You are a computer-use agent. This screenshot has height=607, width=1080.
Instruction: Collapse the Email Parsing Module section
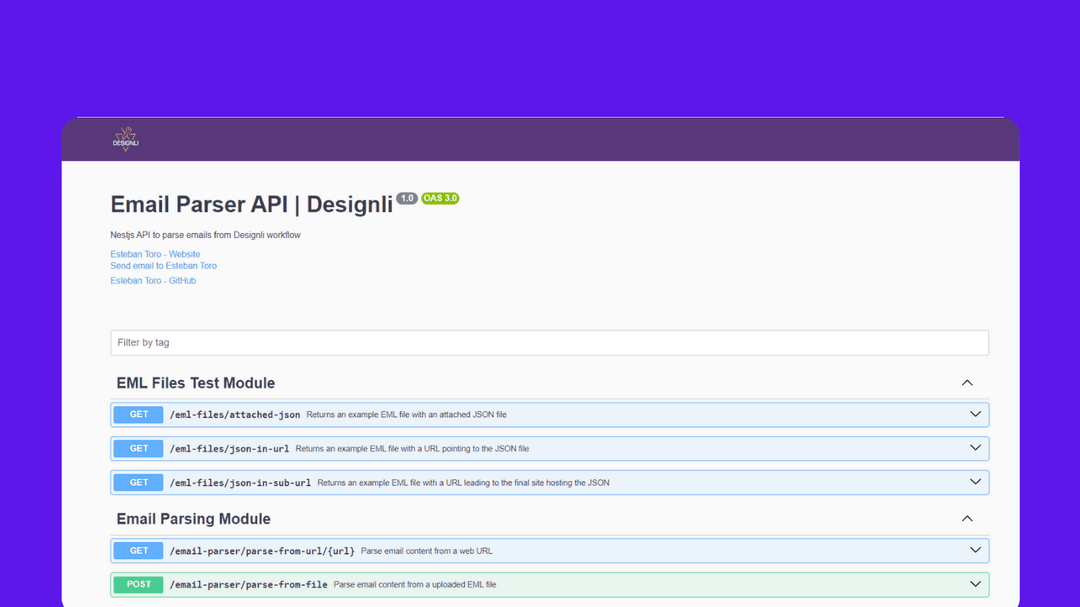coord(967,519)
